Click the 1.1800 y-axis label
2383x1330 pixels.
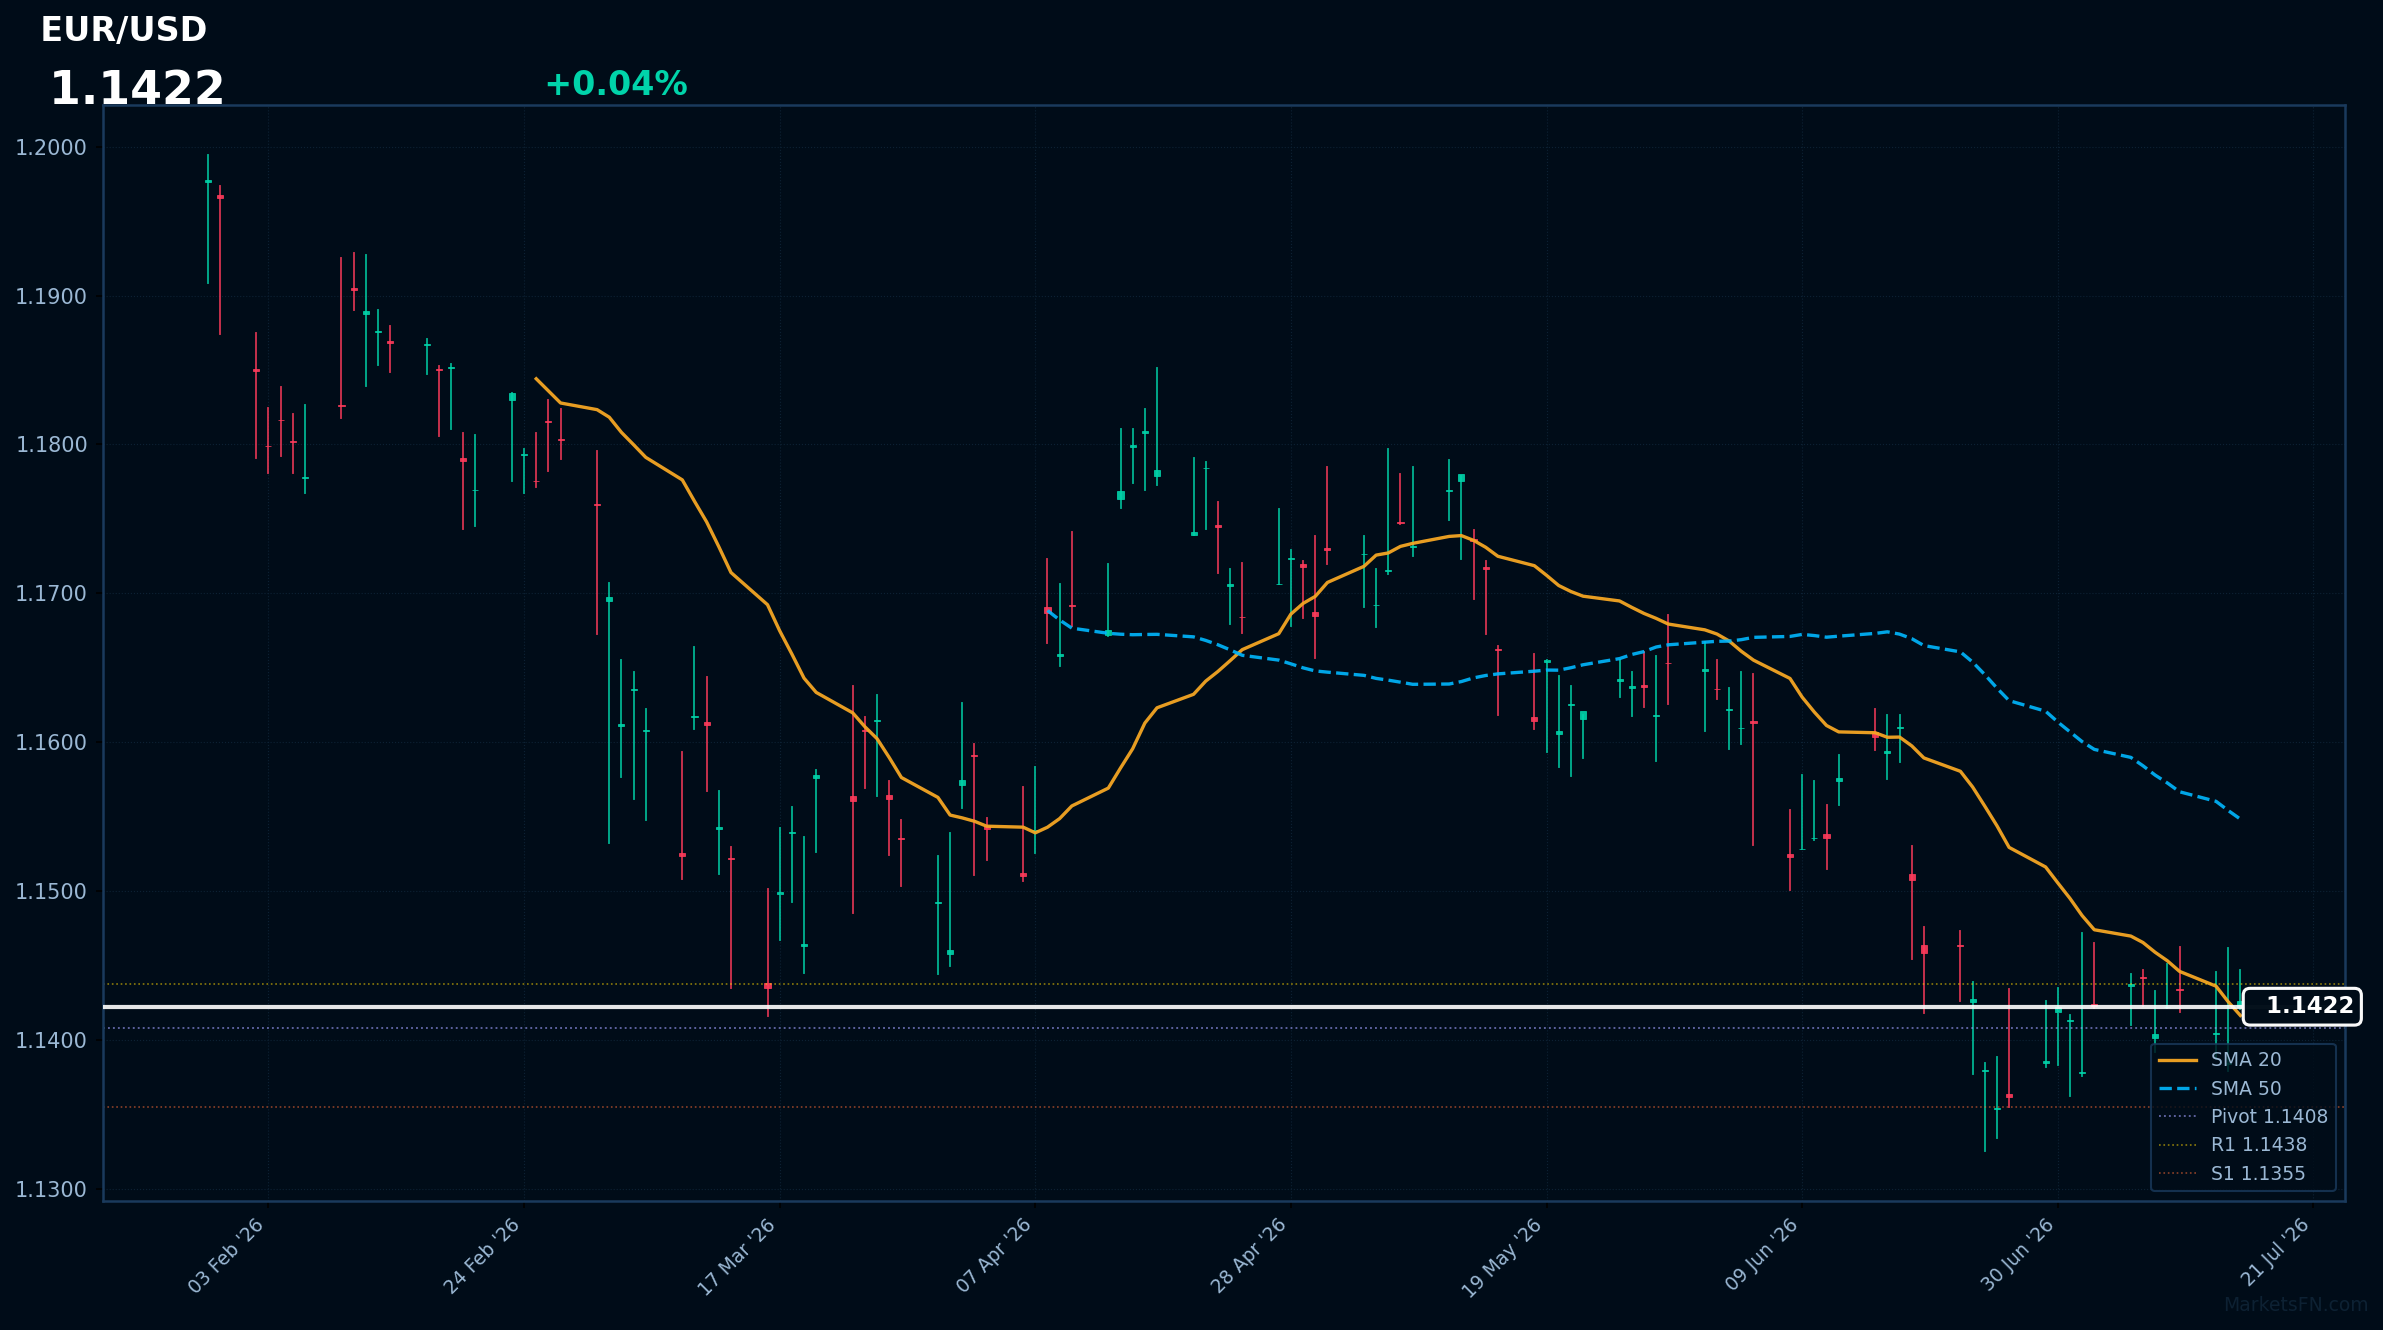[x=51, y=445]
